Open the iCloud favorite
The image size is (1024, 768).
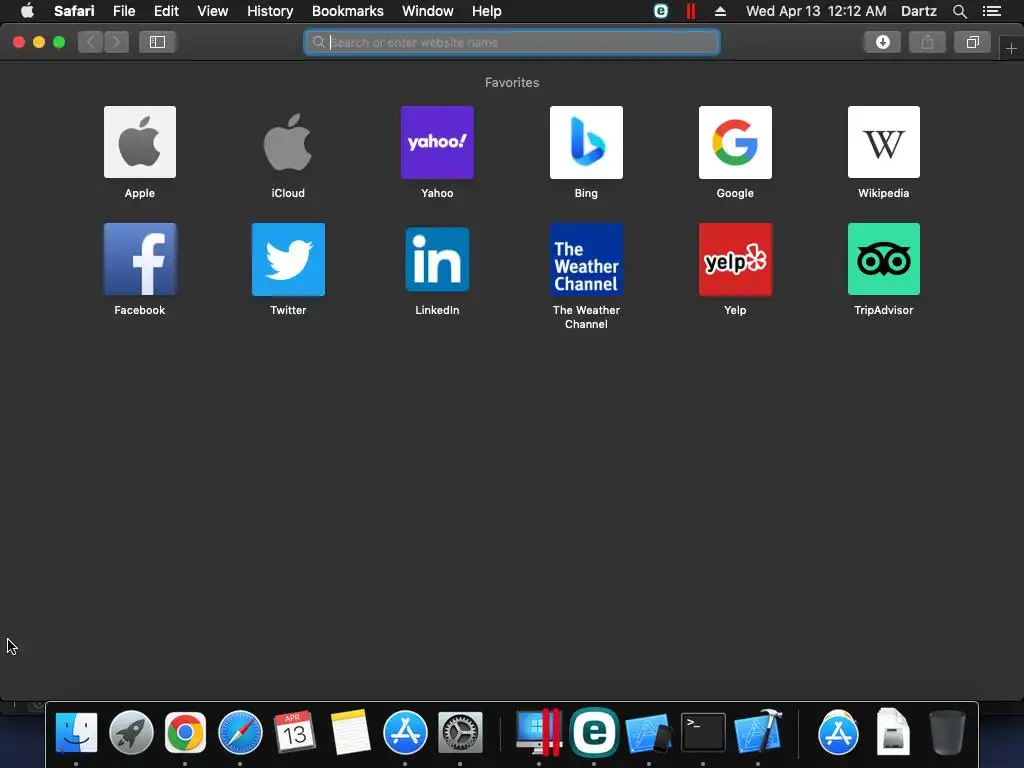[288, 142]
